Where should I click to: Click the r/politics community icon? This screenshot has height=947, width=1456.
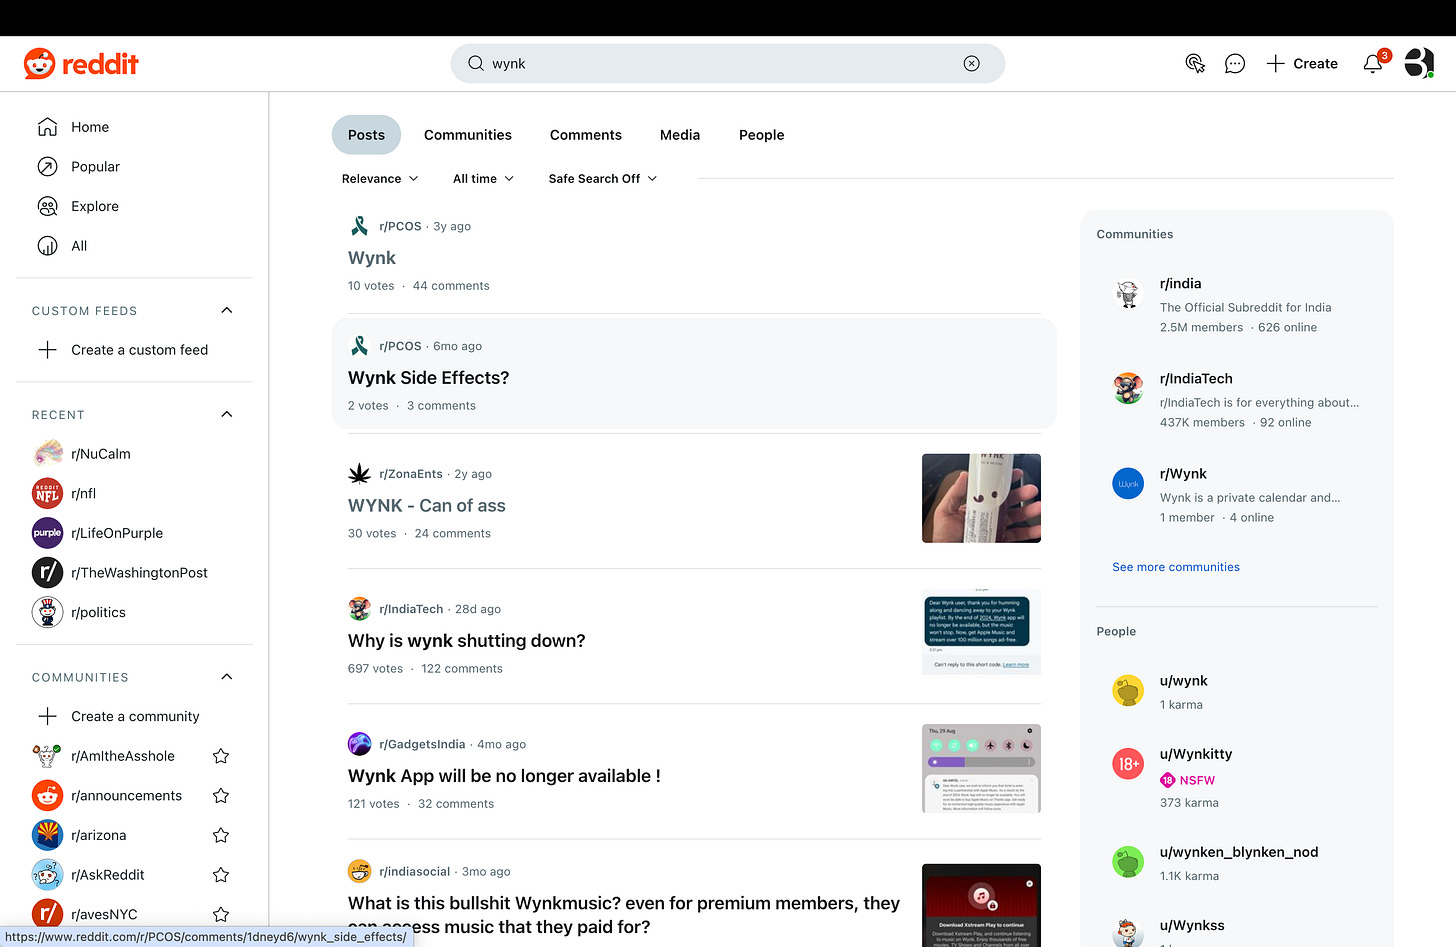tap(47, 612)
